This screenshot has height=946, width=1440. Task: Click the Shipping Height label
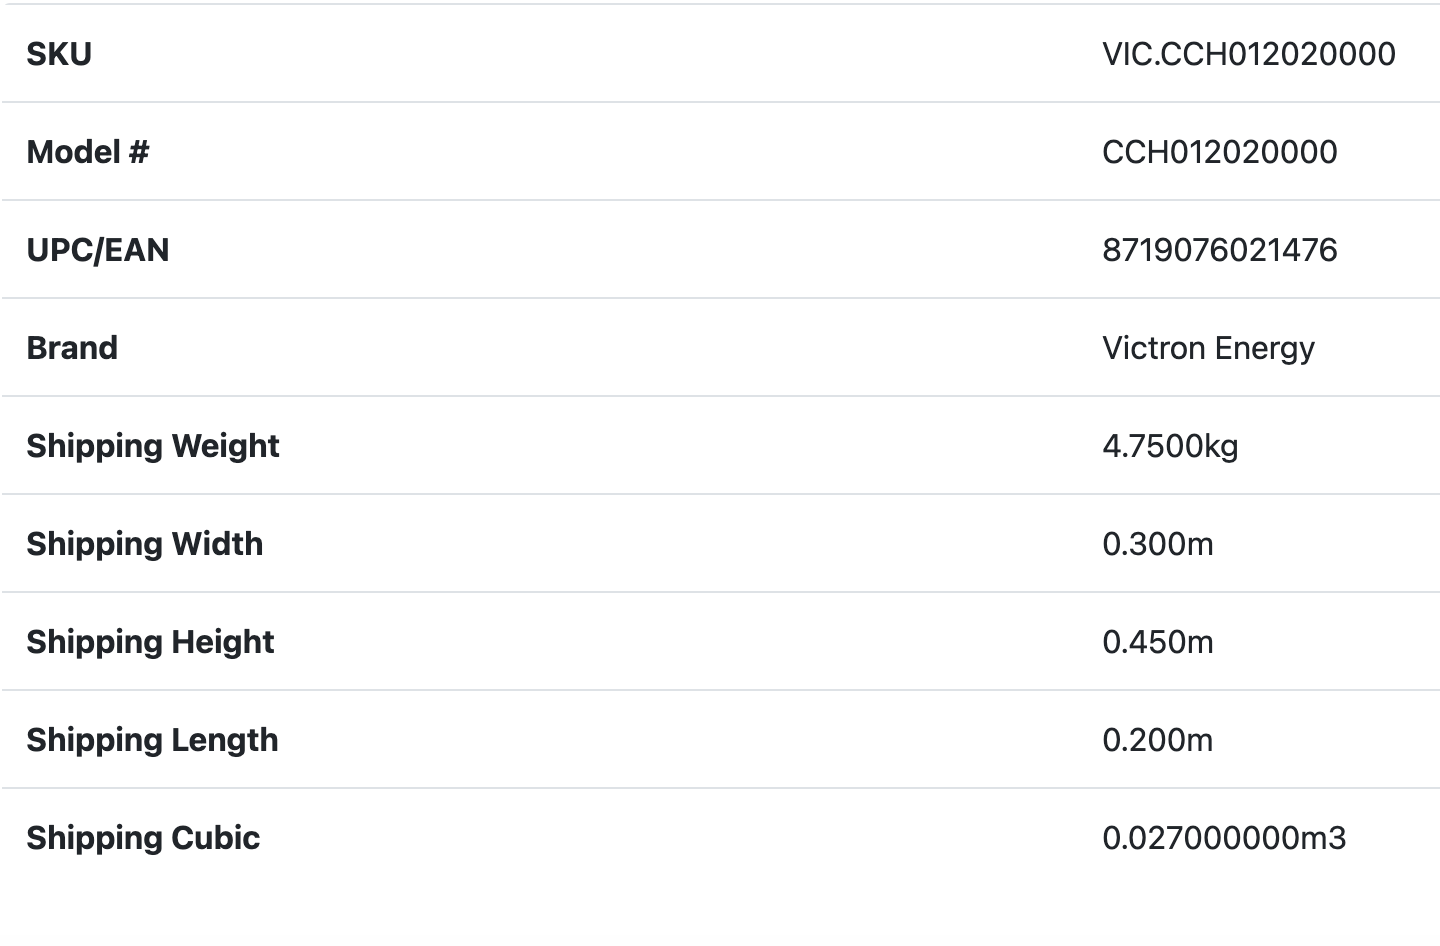[150, 642]
